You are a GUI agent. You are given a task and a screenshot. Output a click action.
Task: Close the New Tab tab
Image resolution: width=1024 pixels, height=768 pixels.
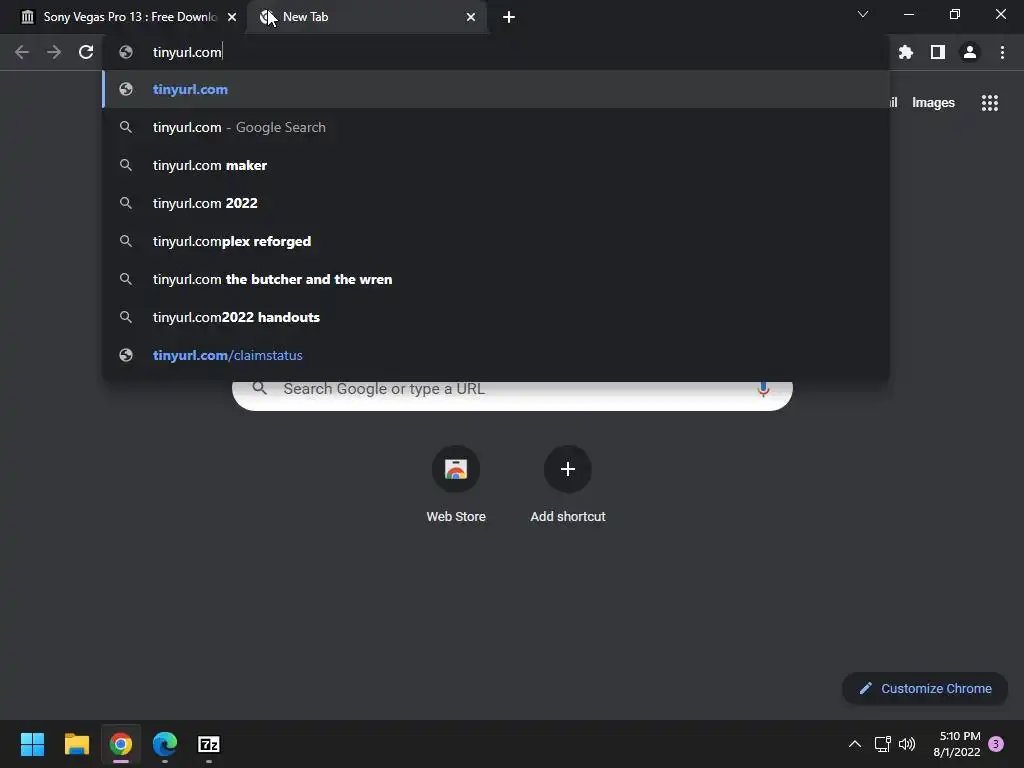[x=471, y=17]
